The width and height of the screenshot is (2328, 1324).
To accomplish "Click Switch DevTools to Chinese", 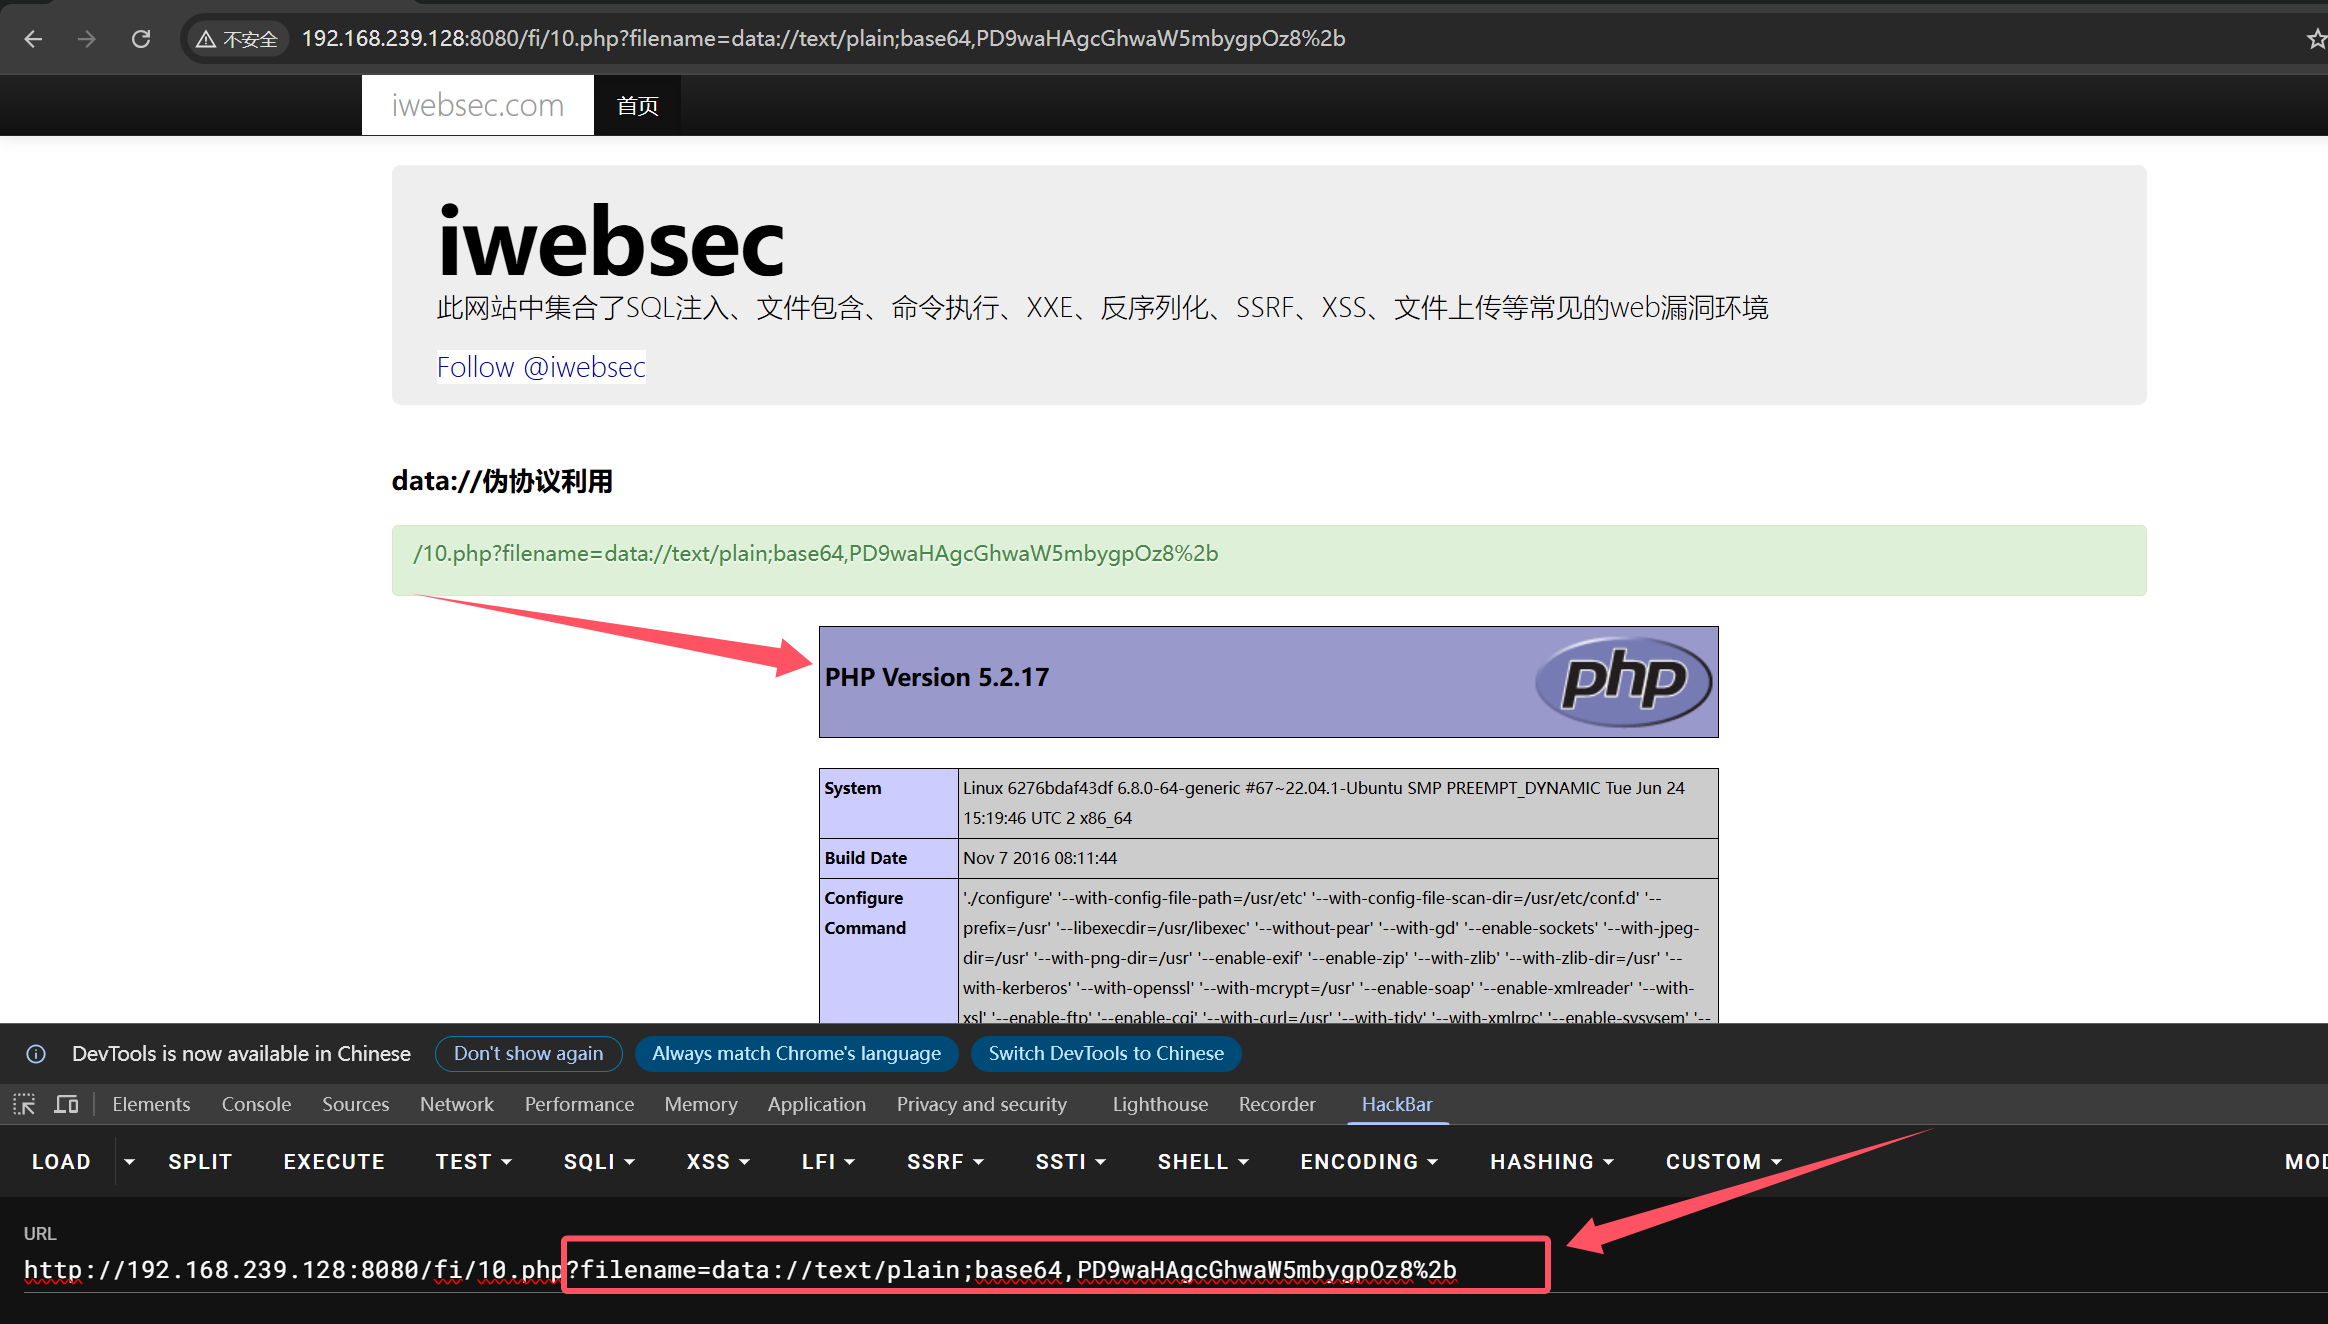I will [1105, 1053].
